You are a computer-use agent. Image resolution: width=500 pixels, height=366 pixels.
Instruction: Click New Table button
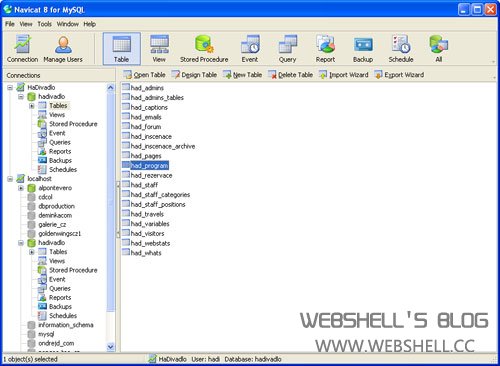(242, 75)
